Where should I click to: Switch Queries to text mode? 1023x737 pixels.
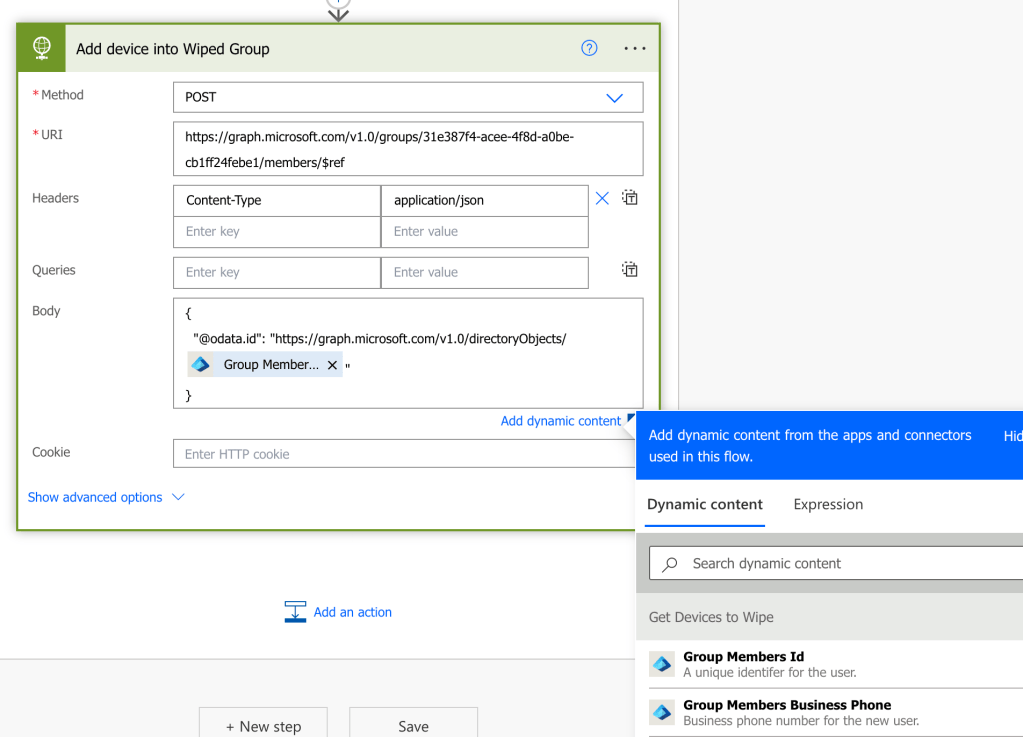[x=630, y=270]
